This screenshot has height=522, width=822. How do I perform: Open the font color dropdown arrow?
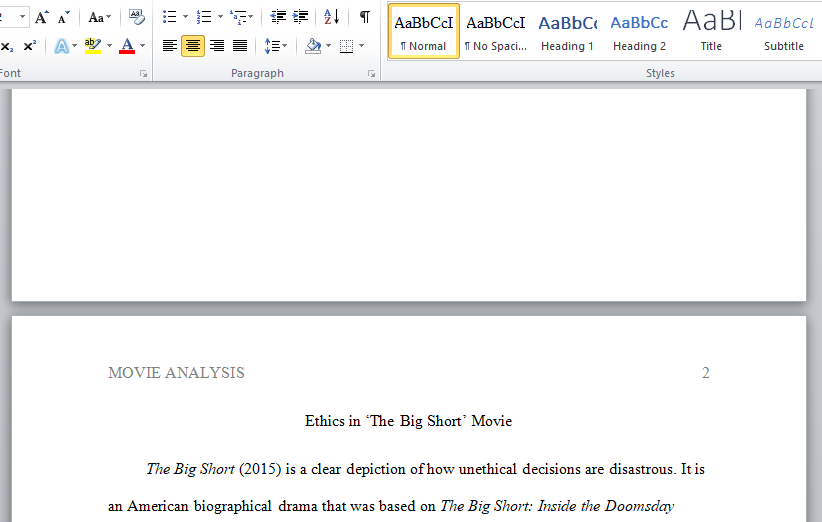142,46
